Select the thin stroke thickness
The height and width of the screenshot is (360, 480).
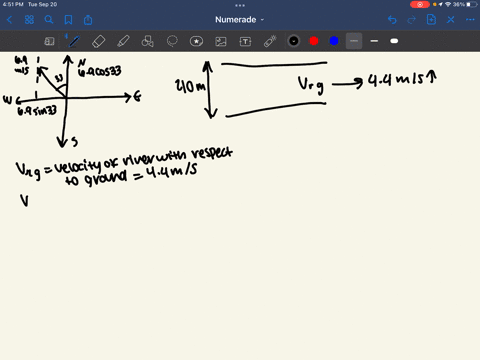point(354,41)
